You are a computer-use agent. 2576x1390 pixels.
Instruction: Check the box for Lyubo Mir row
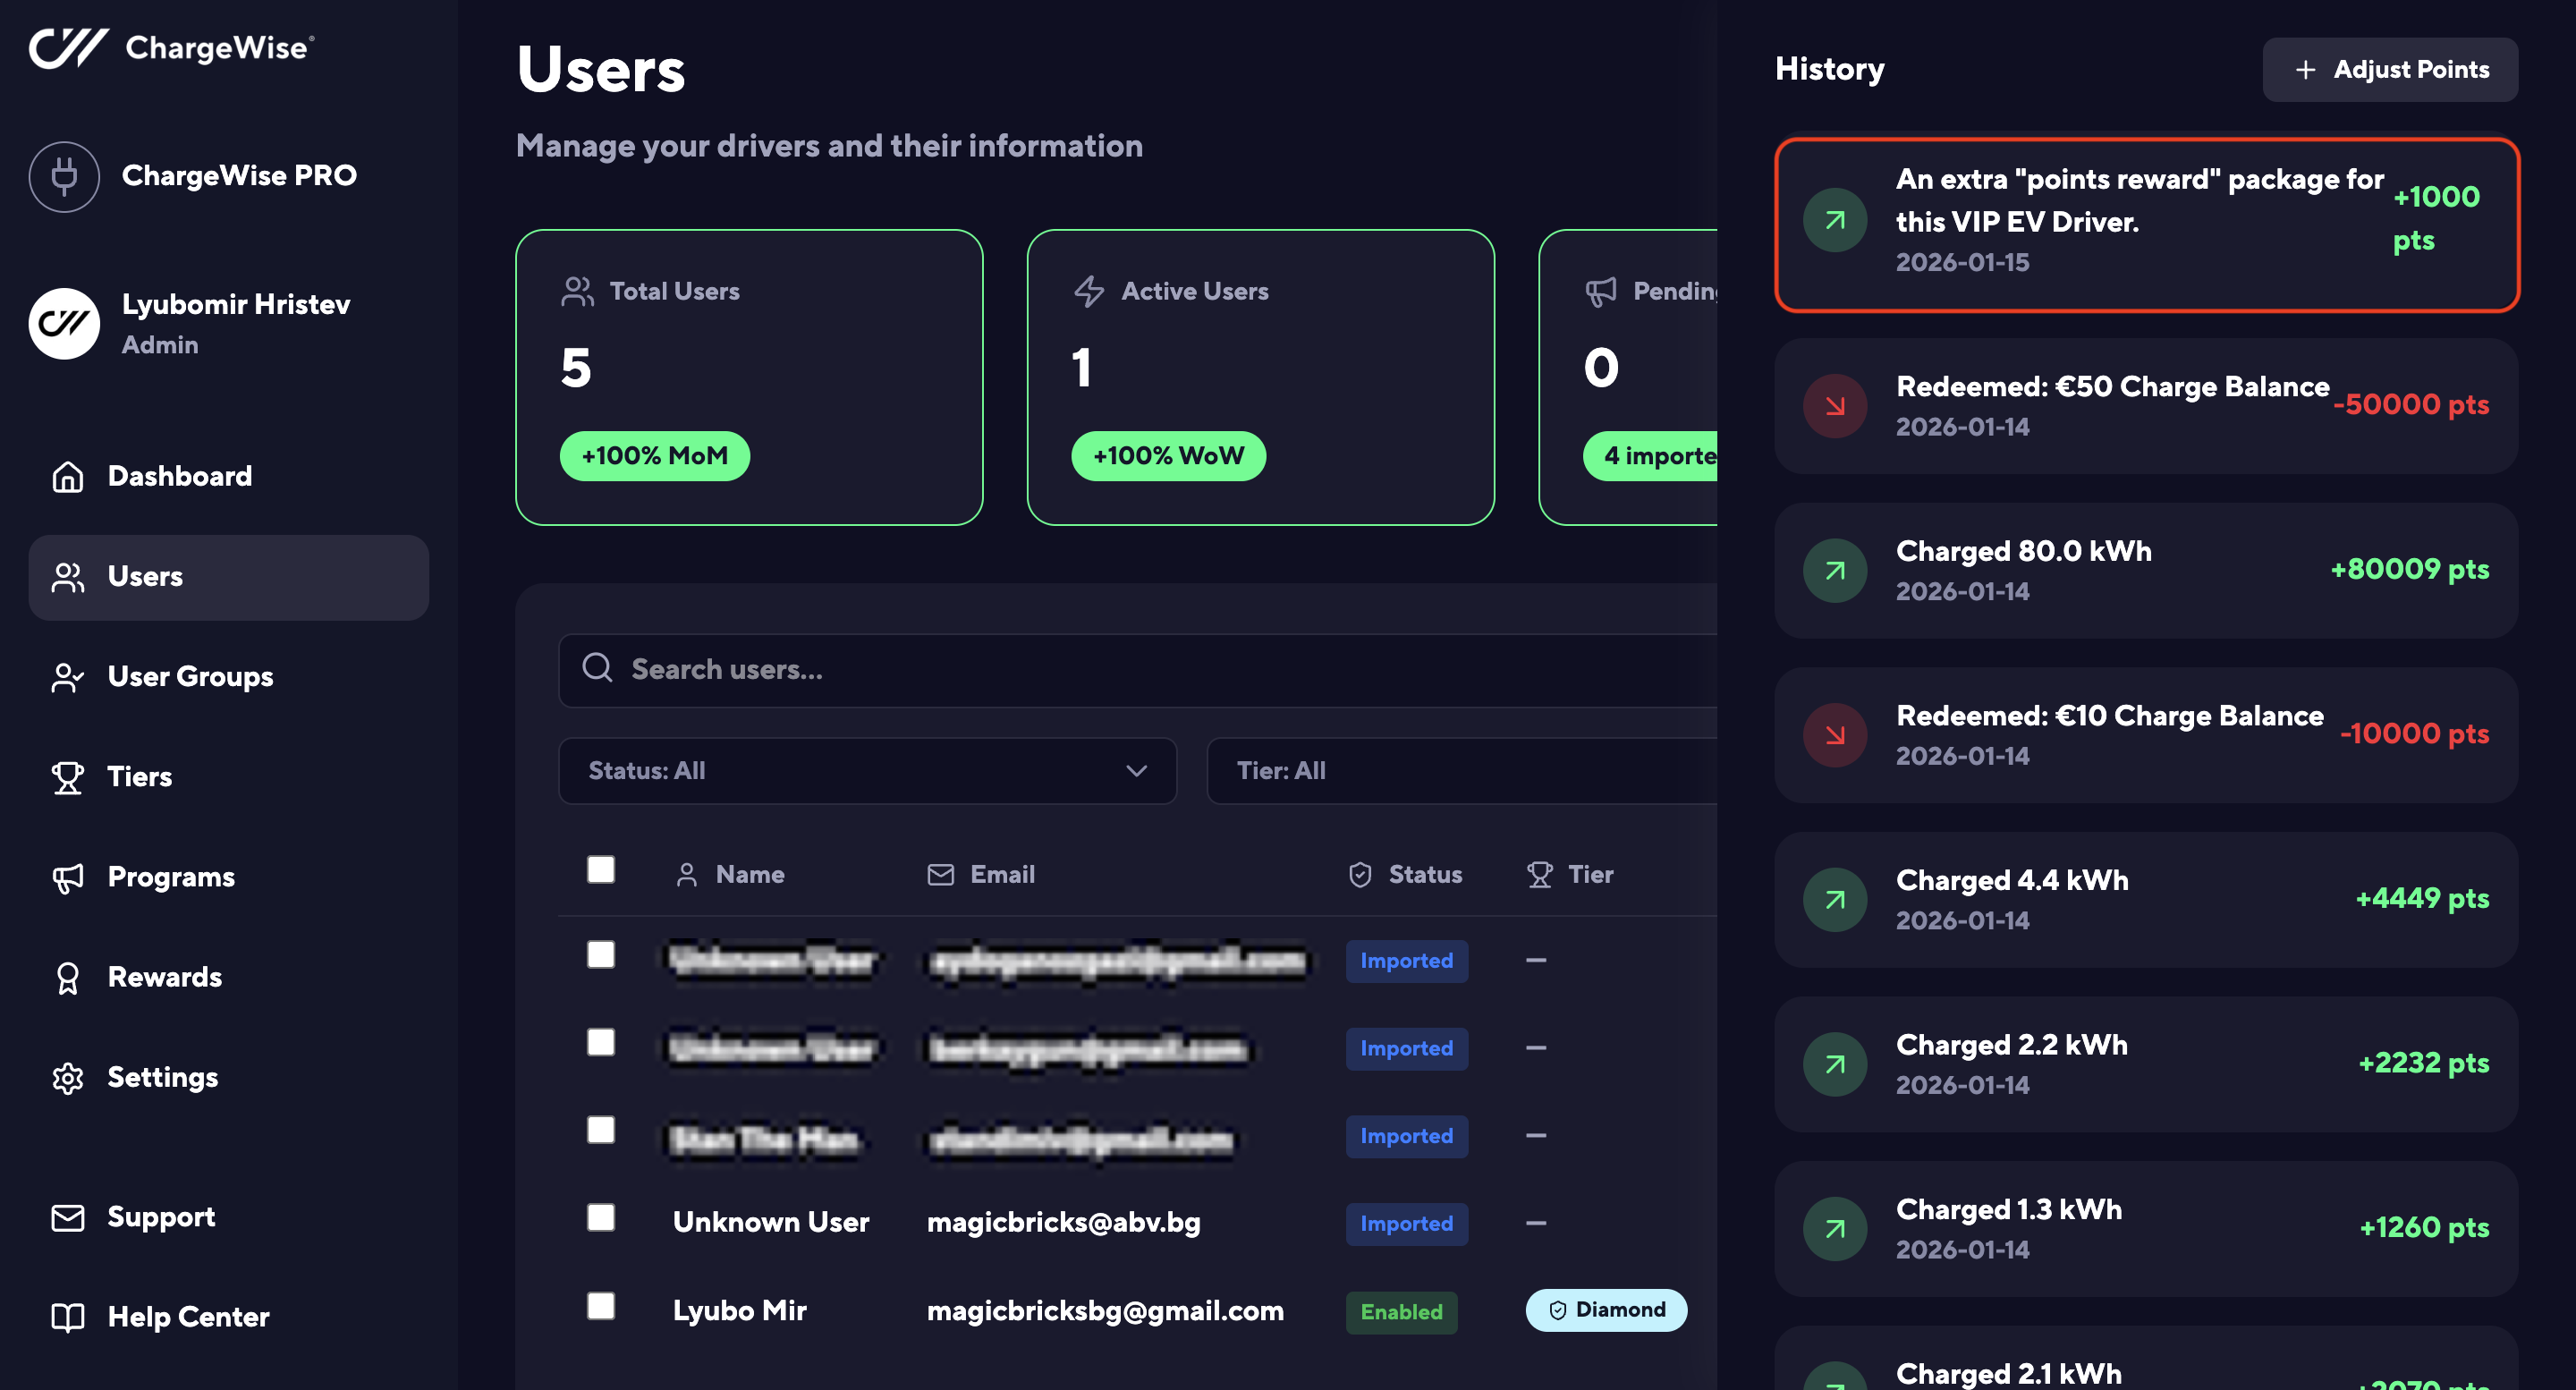[x=601, y=1305]
